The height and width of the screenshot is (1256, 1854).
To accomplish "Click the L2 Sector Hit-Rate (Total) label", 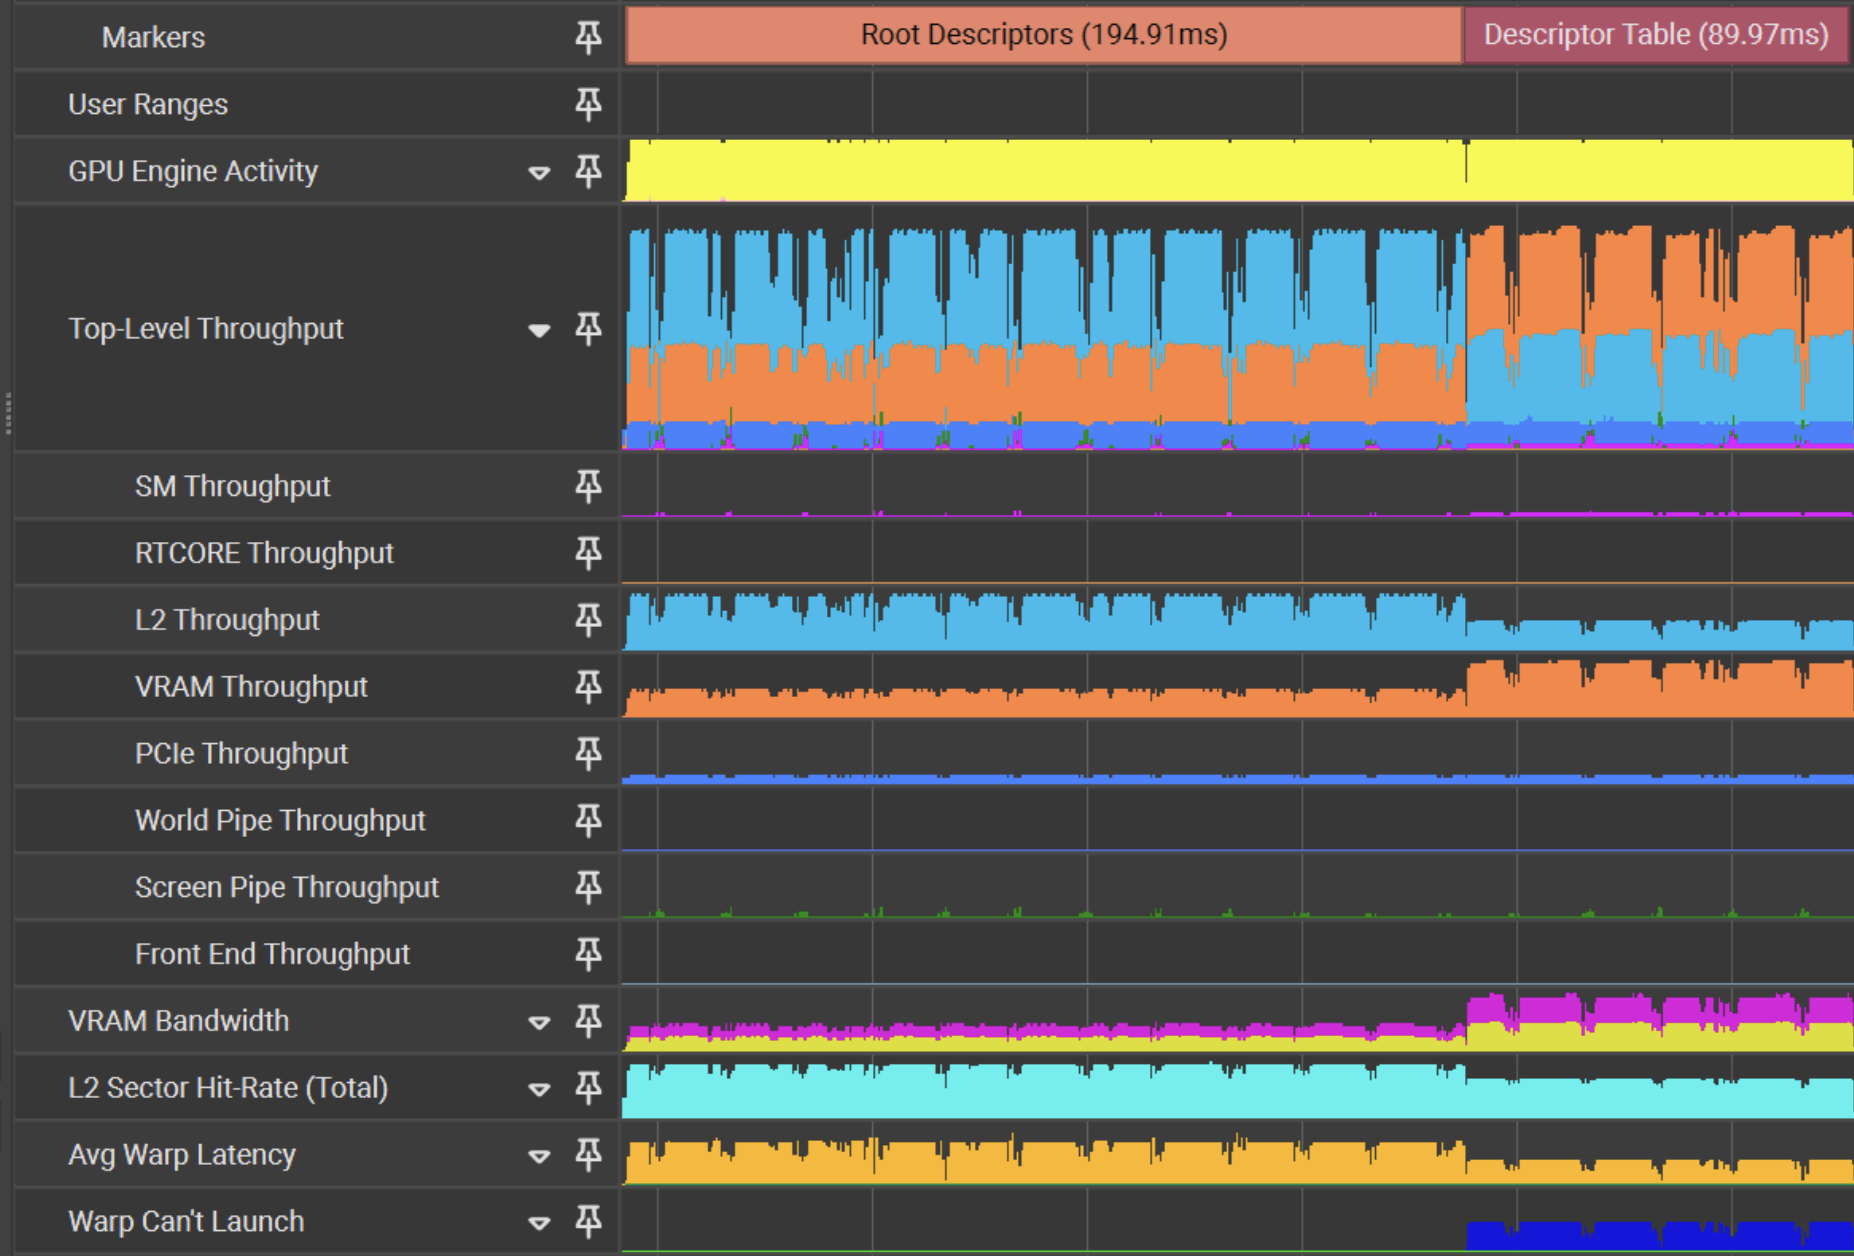I will coord(228,1088).
